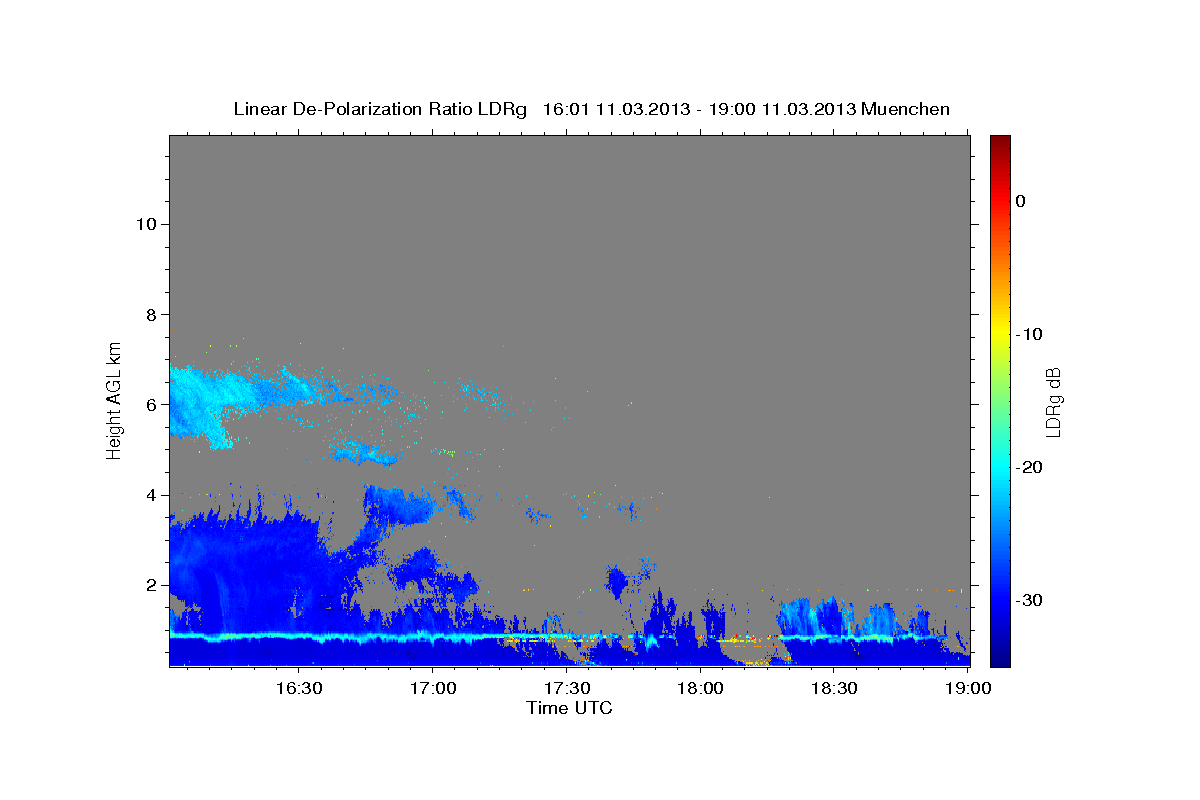
Task: Click the colorbar value -30
Action: pyautogui.click(x=1029, y=600)
